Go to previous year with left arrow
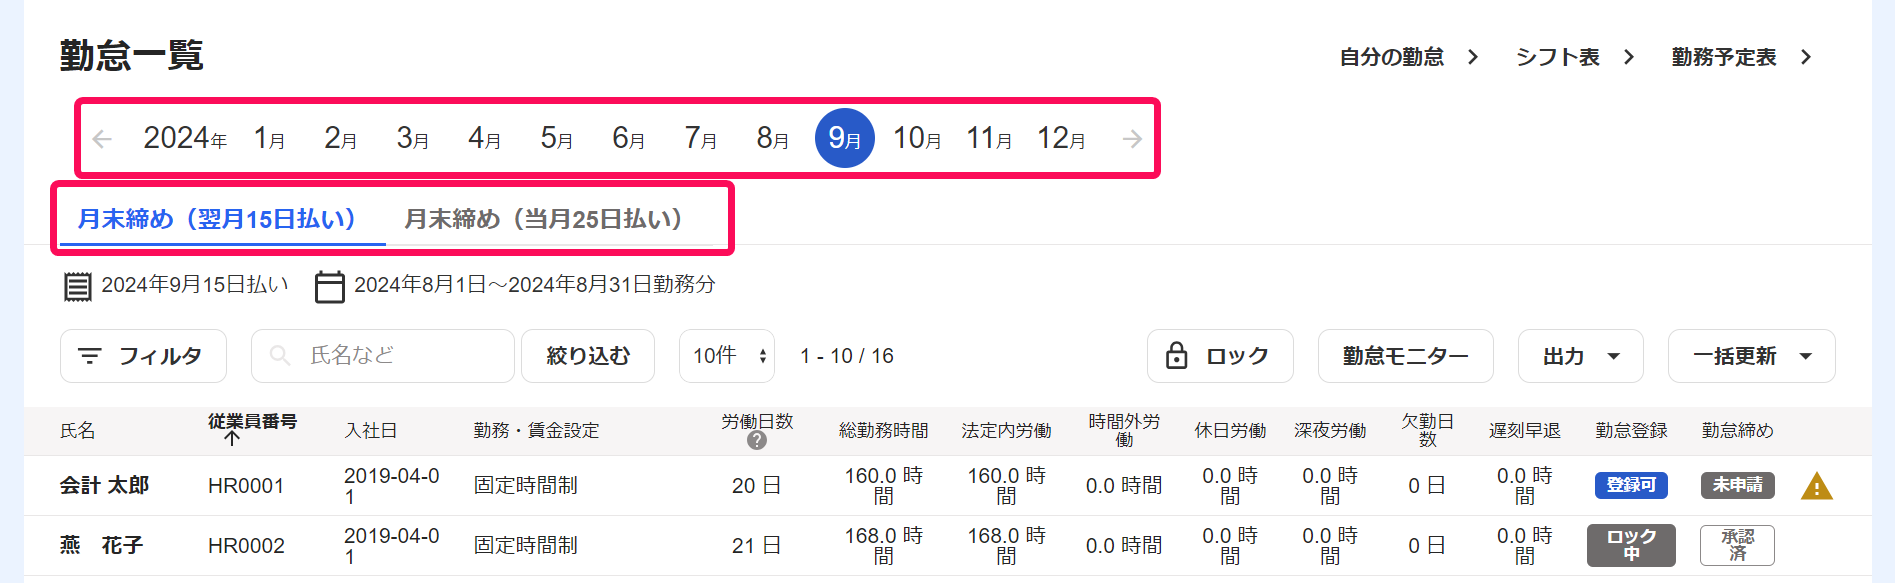 [x=102, y=139]
